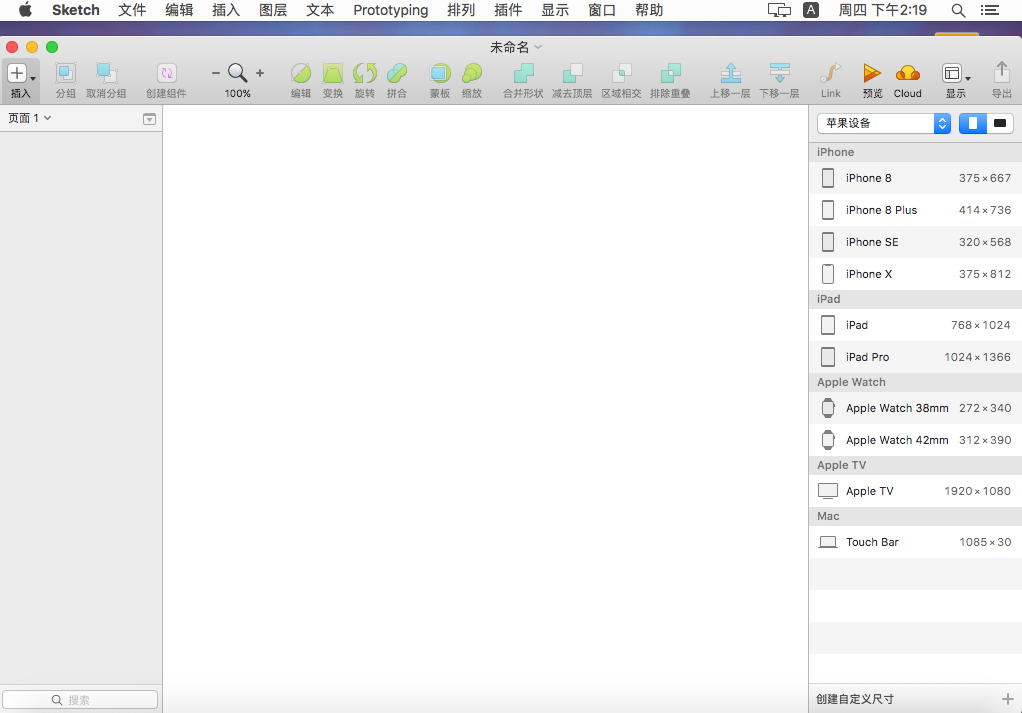
Task: Click the Group (分组) toolbar icon
Action: (65, 73)
